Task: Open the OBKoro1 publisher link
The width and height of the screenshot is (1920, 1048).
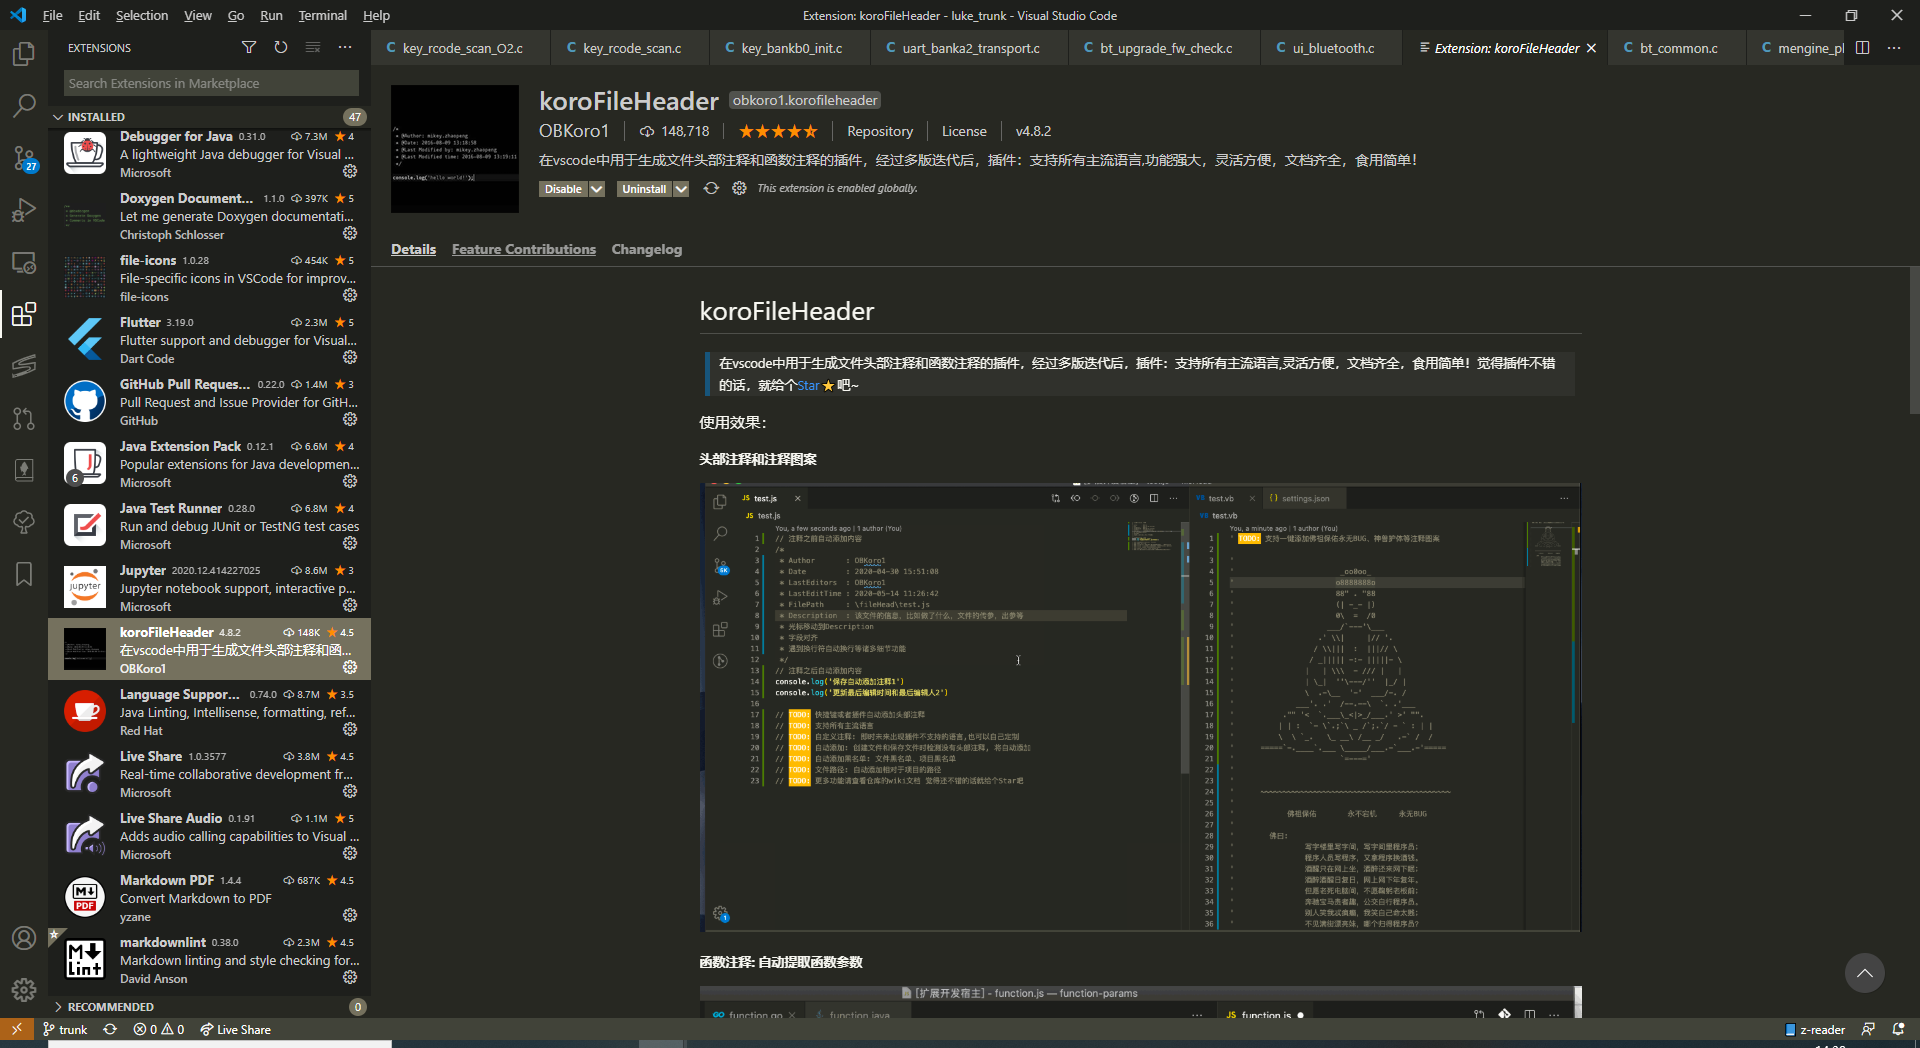Action: (x=574, y=131)
